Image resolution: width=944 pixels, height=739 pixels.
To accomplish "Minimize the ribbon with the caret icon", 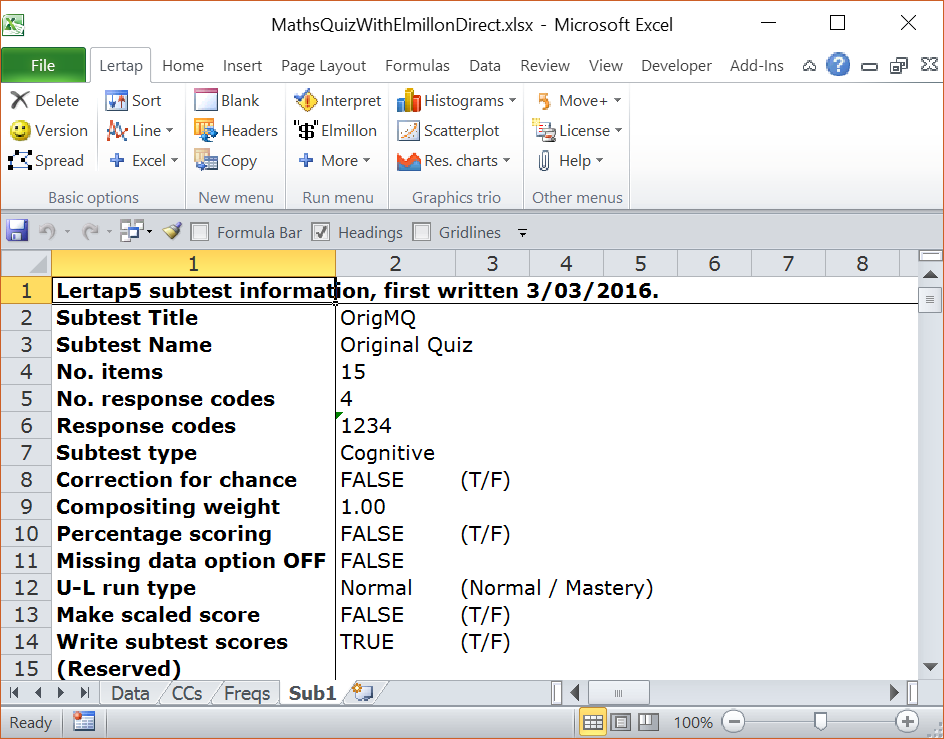I will (x=809, y=66).
